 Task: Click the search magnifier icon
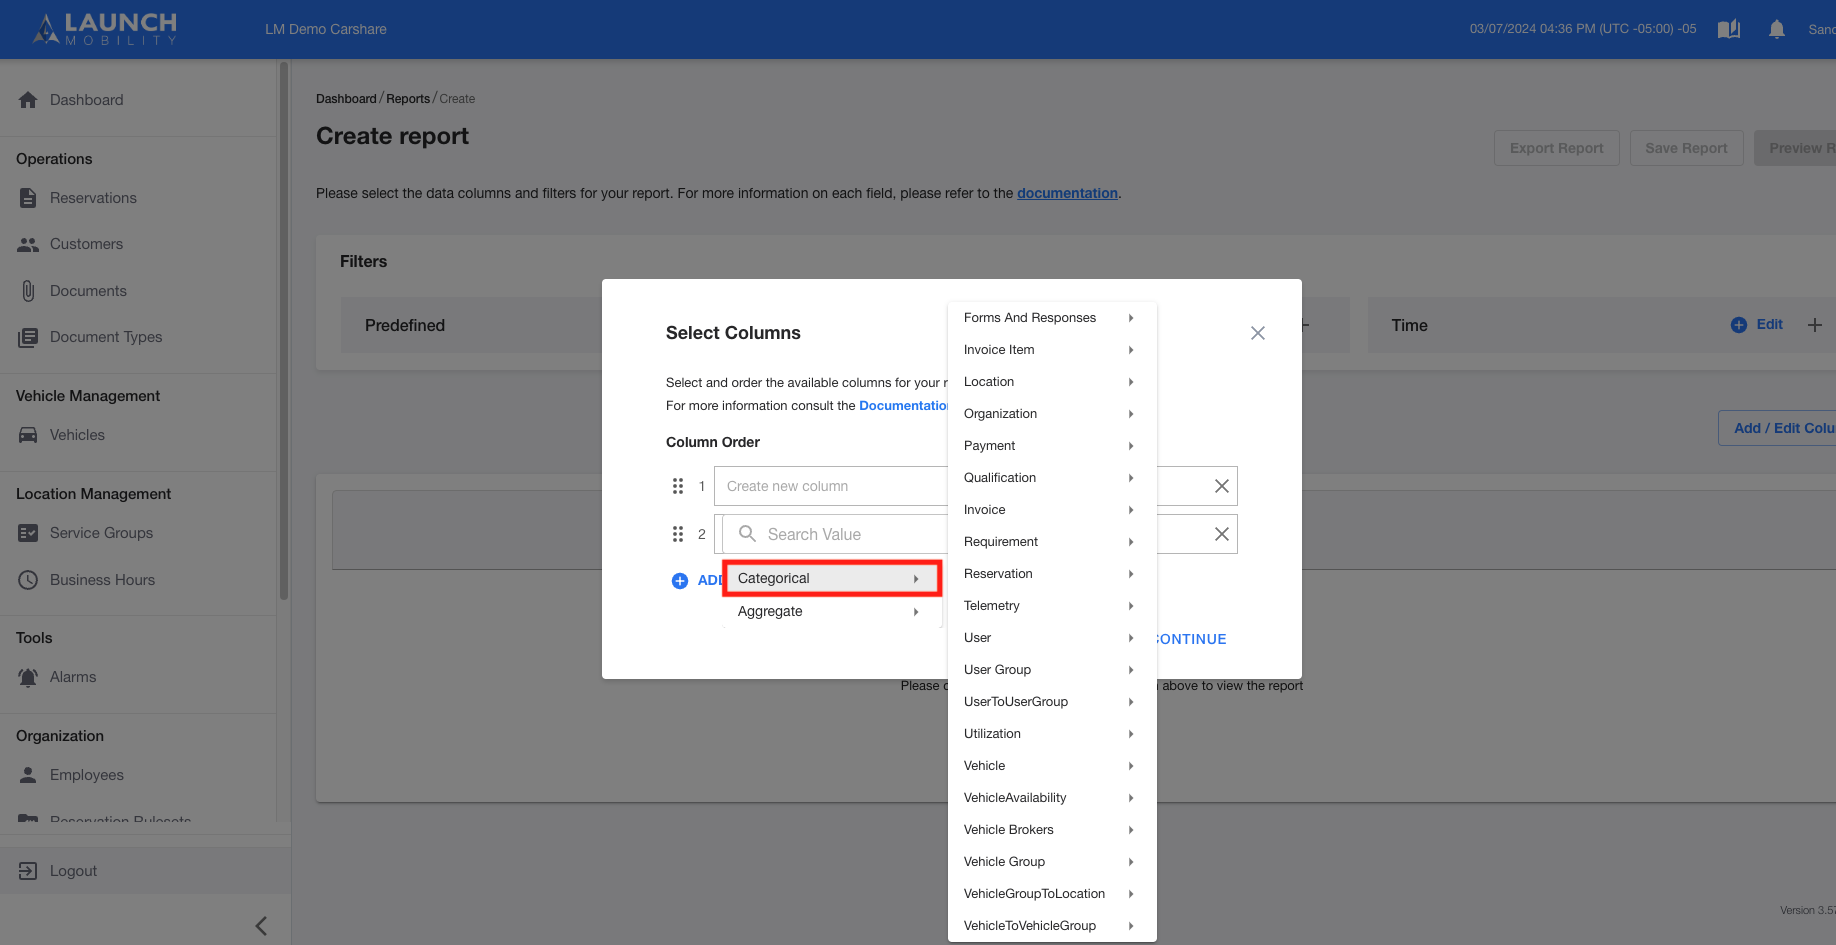pos(747,534)
